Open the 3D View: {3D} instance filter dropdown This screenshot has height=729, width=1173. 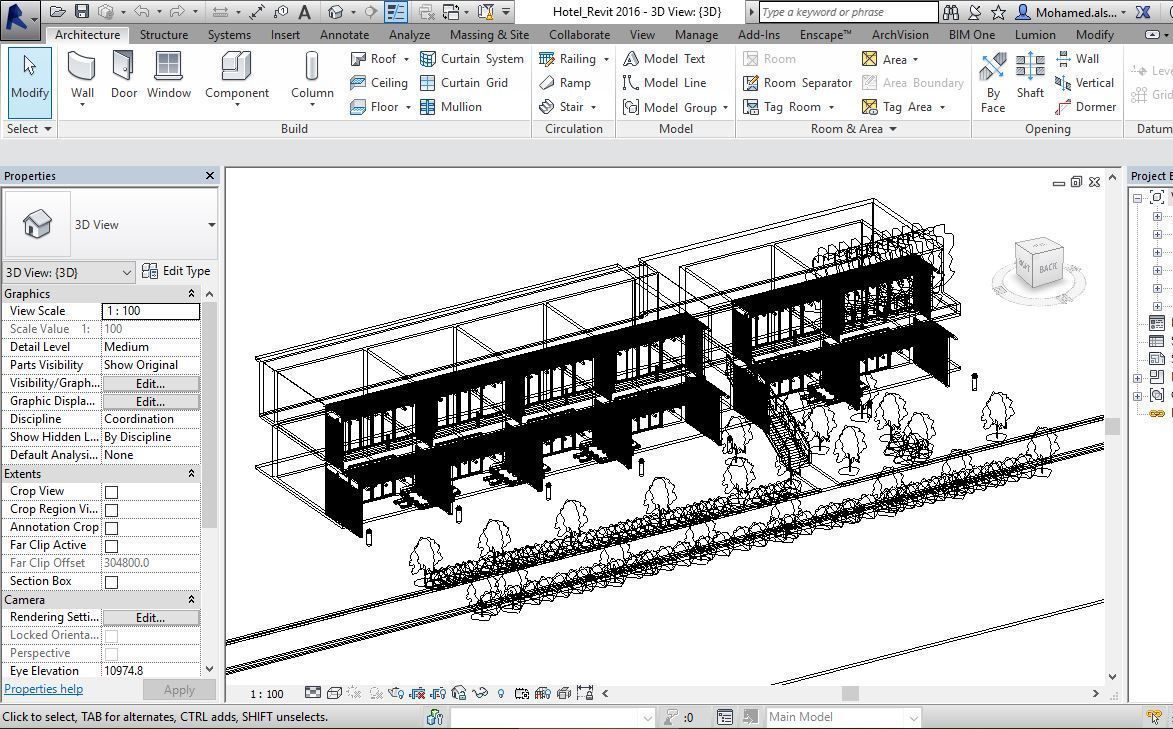[126, 272]
